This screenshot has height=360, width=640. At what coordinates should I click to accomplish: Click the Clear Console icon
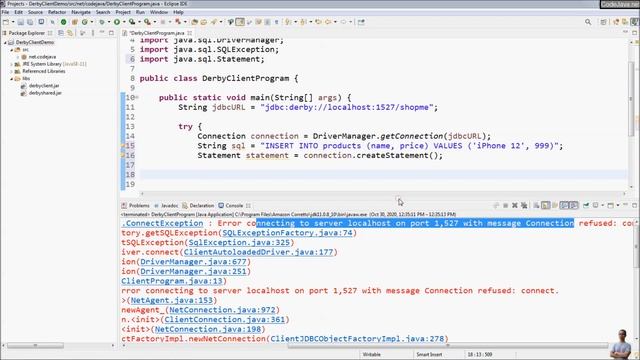click(536, 205)
